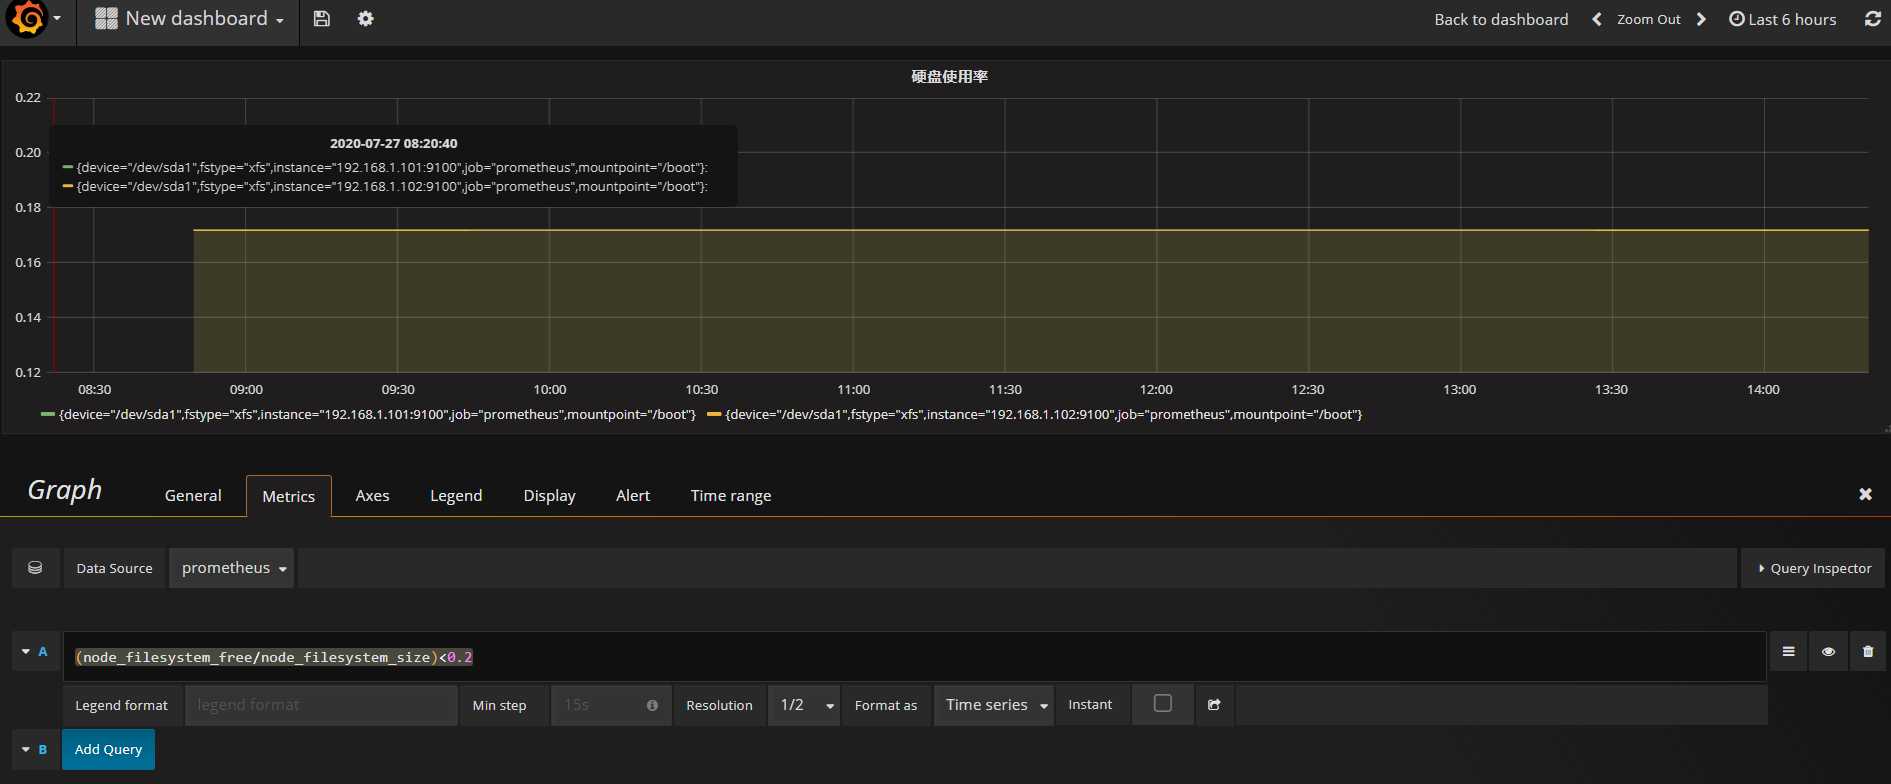The height and width of the screenshot is (784, 1891).
Task: Enable the Instant checkbox
Action: point(1163,703)
